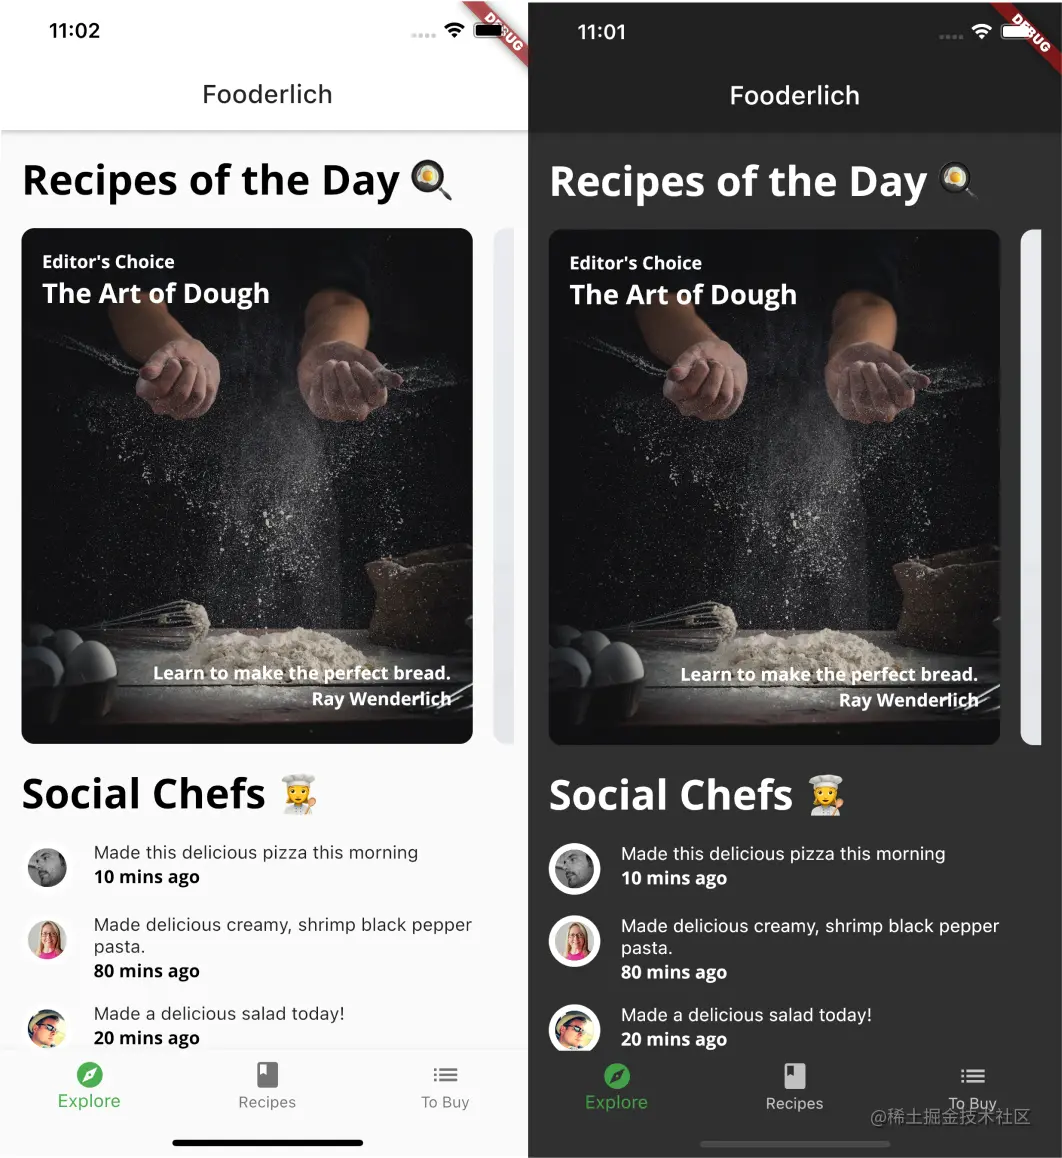1062x1158 pixels.
Task: Tap the Explore compass icon in dark mode
Action: 617,1076
